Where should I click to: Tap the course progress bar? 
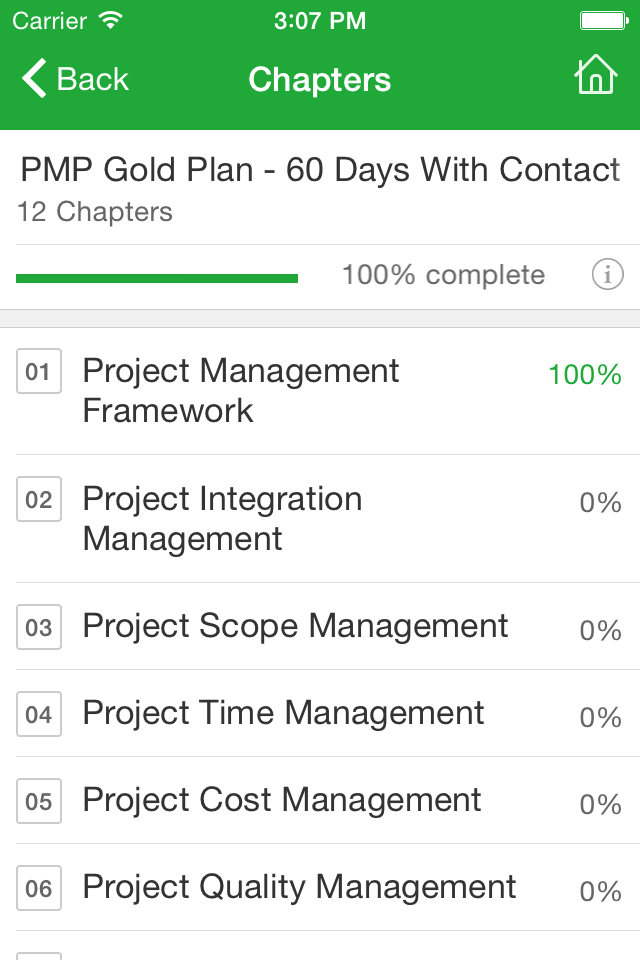click(157, 276)
